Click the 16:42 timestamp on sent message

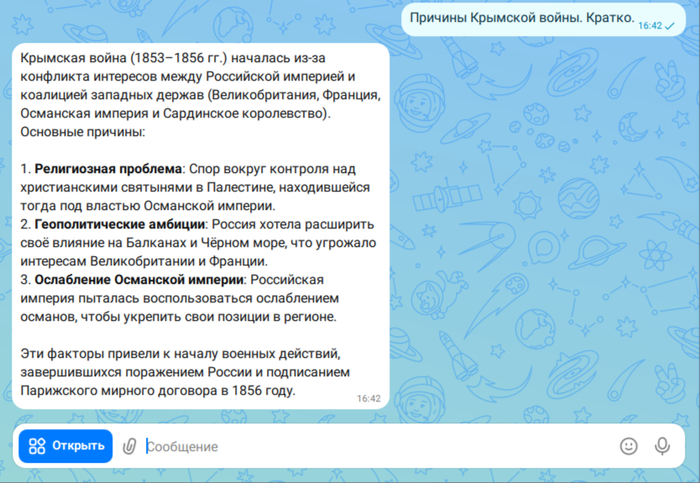click(650, 25)
